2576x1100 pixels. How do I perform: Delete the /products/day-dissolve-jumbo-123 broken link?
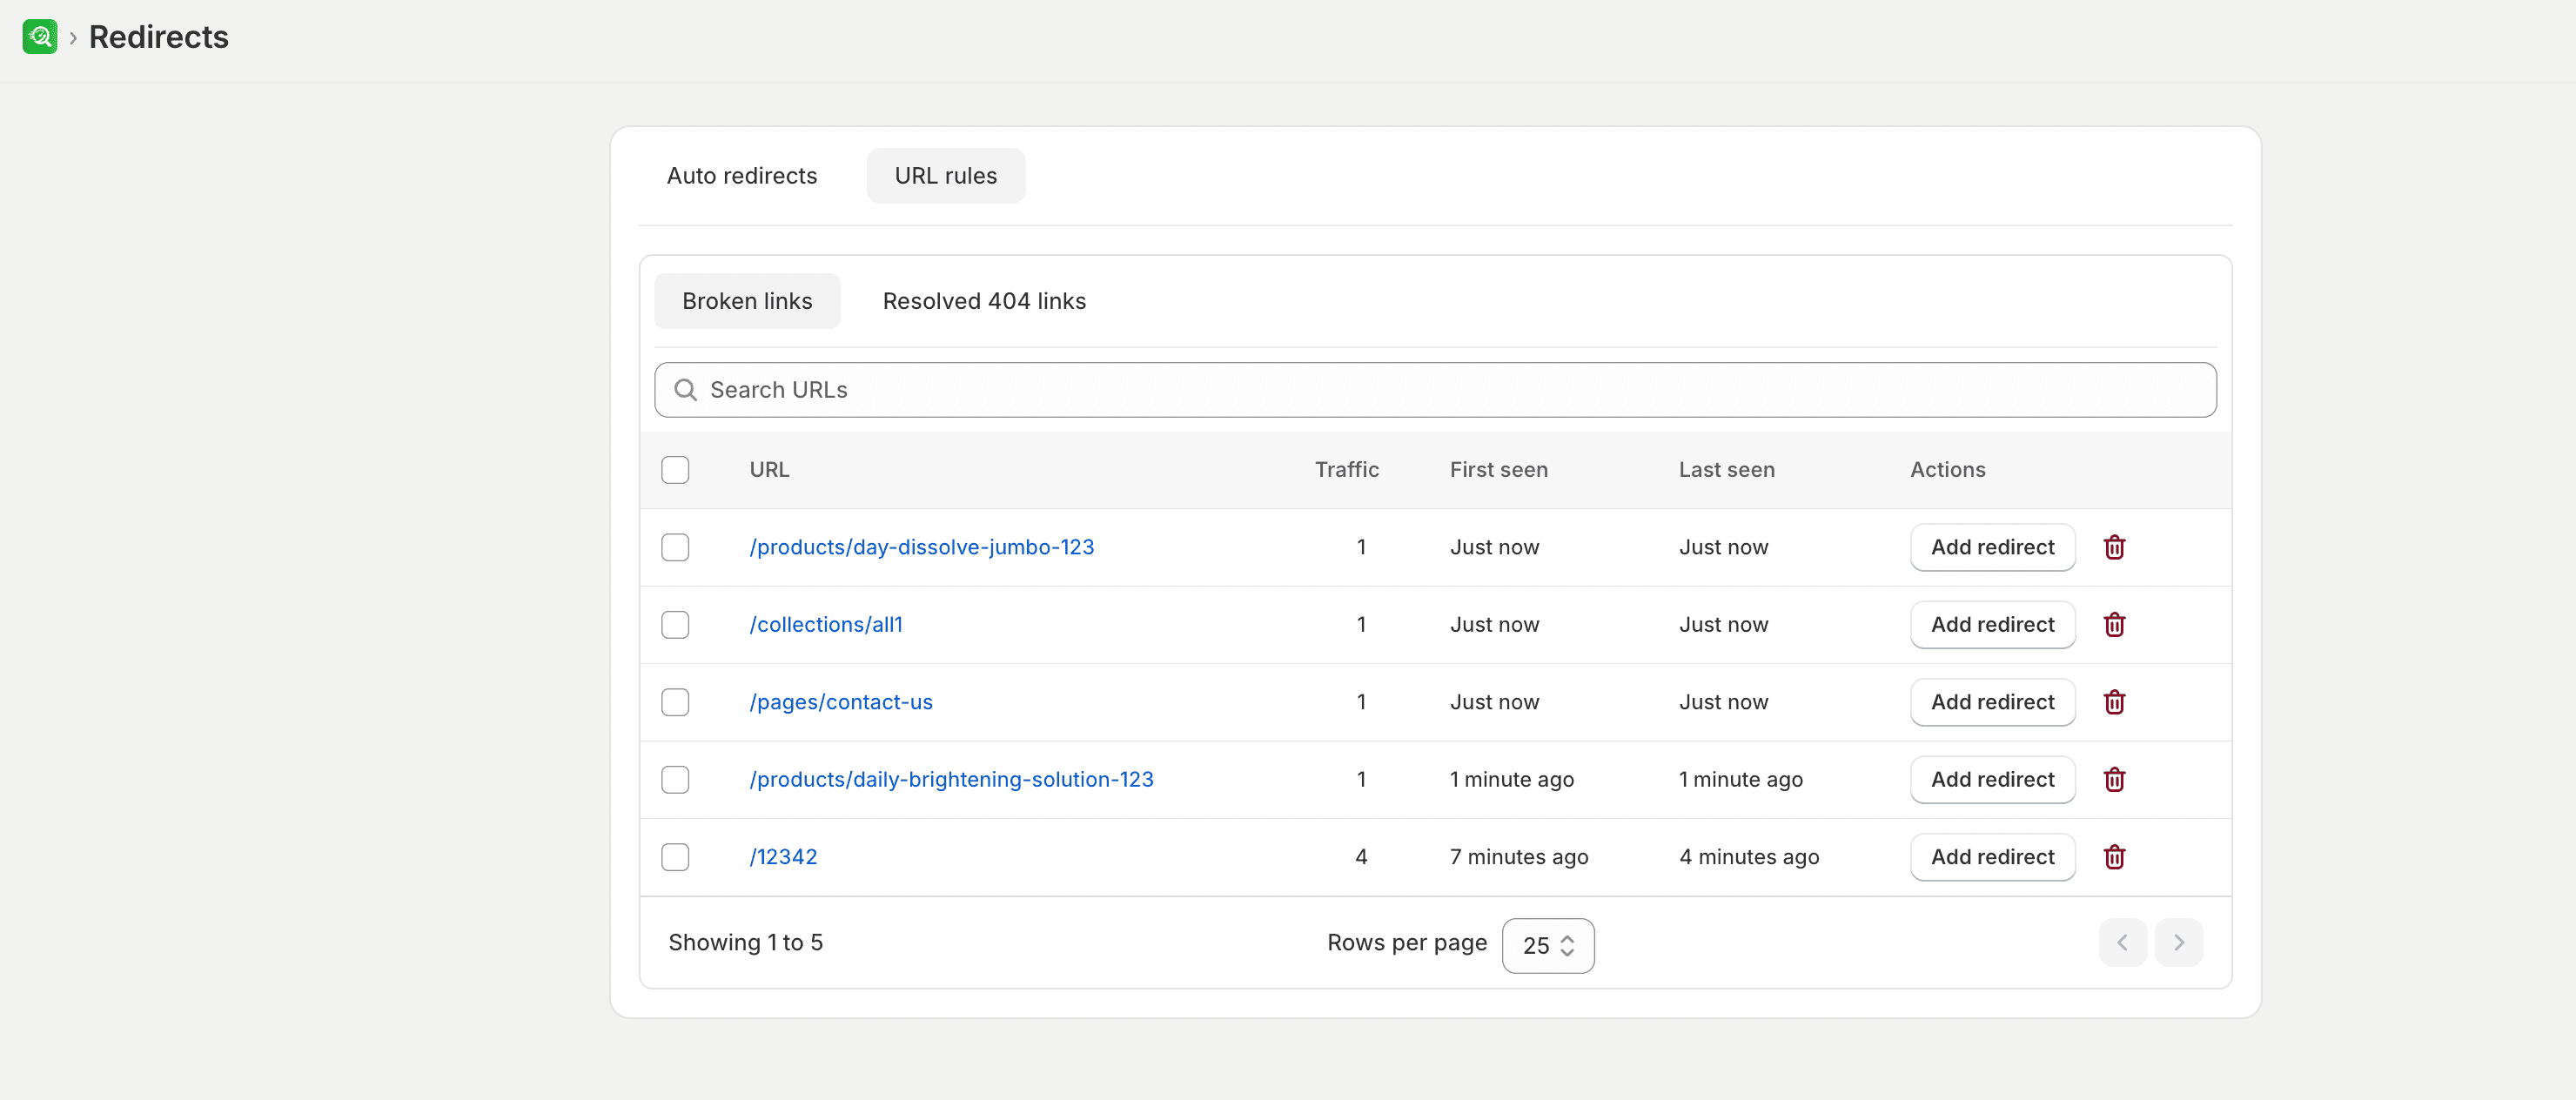[2114, 547]
